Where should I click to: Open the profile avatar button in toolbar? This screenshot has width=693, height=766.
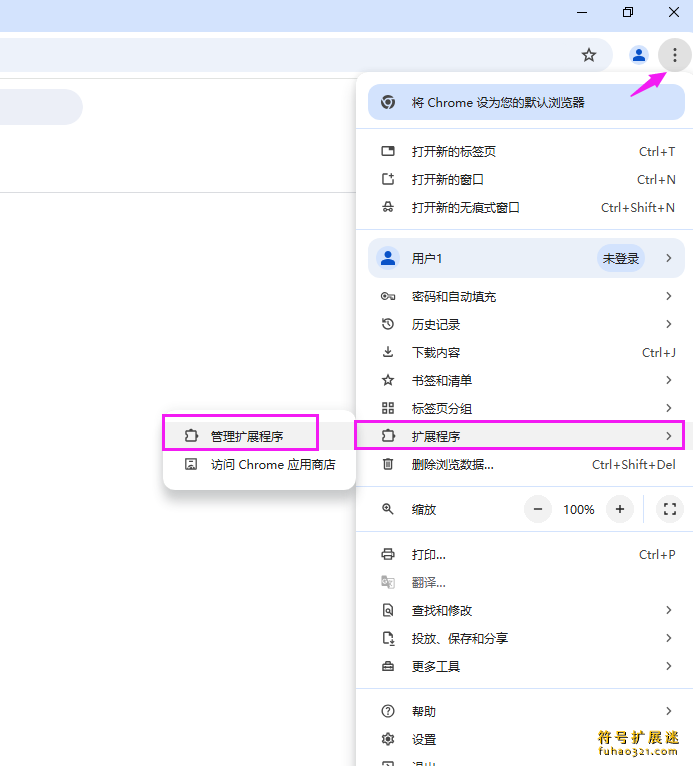click(638, 55)
